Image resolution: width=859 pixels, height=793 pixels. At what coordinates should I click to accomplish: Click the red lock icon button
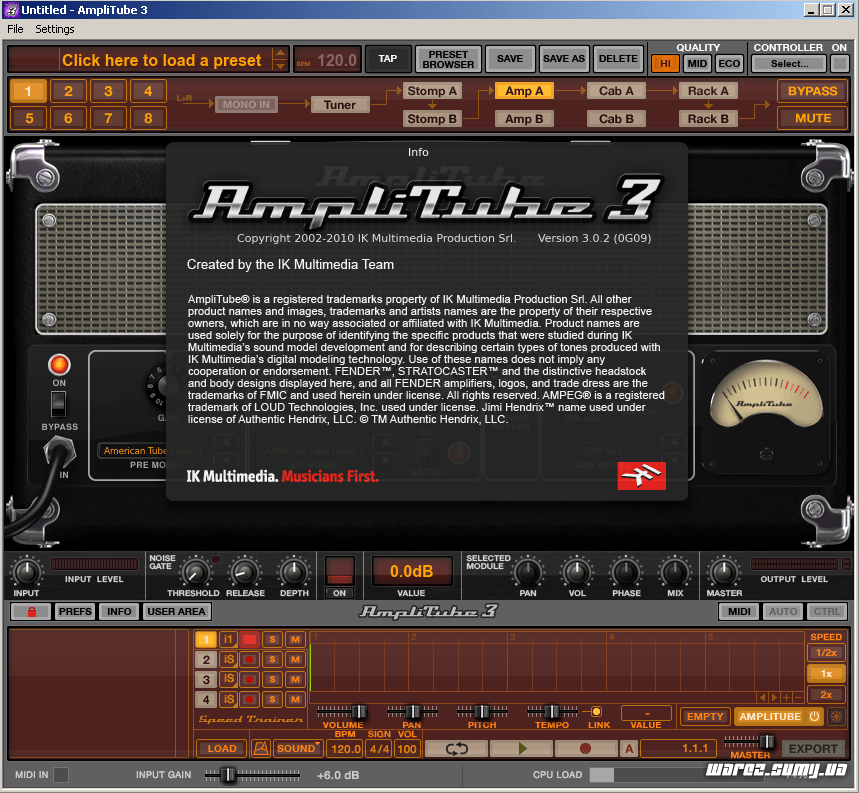(30, 611)
